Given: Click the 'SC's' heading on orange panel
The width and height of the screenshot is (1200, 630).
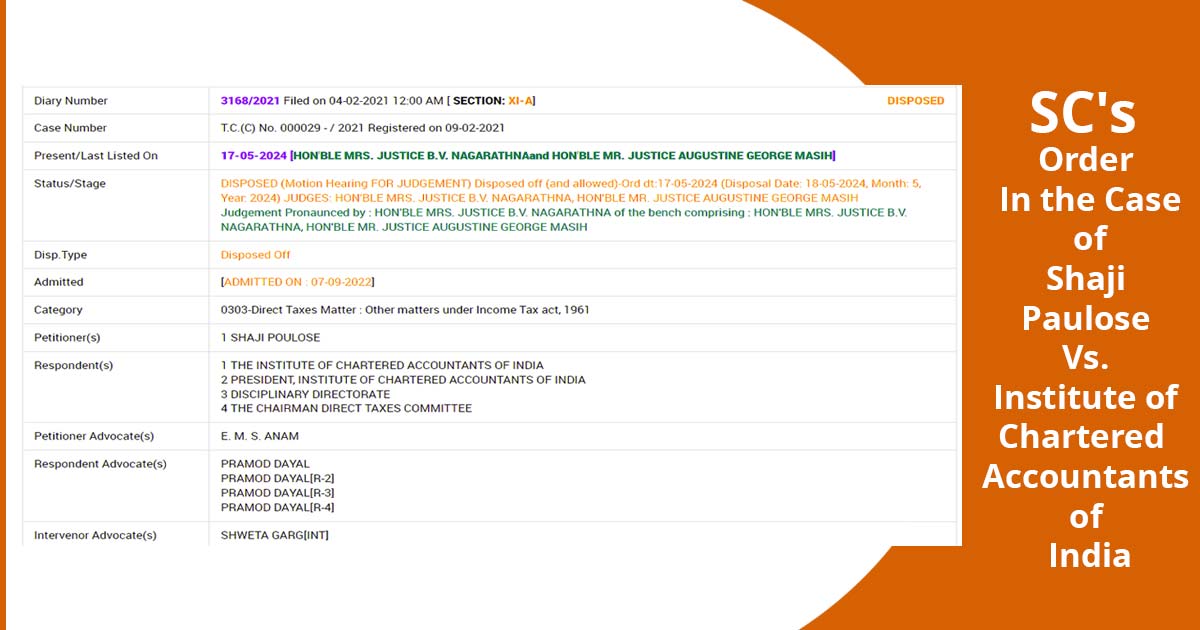Looking at the screenshot, I should pyautogui.click(x=1083, y=114).
